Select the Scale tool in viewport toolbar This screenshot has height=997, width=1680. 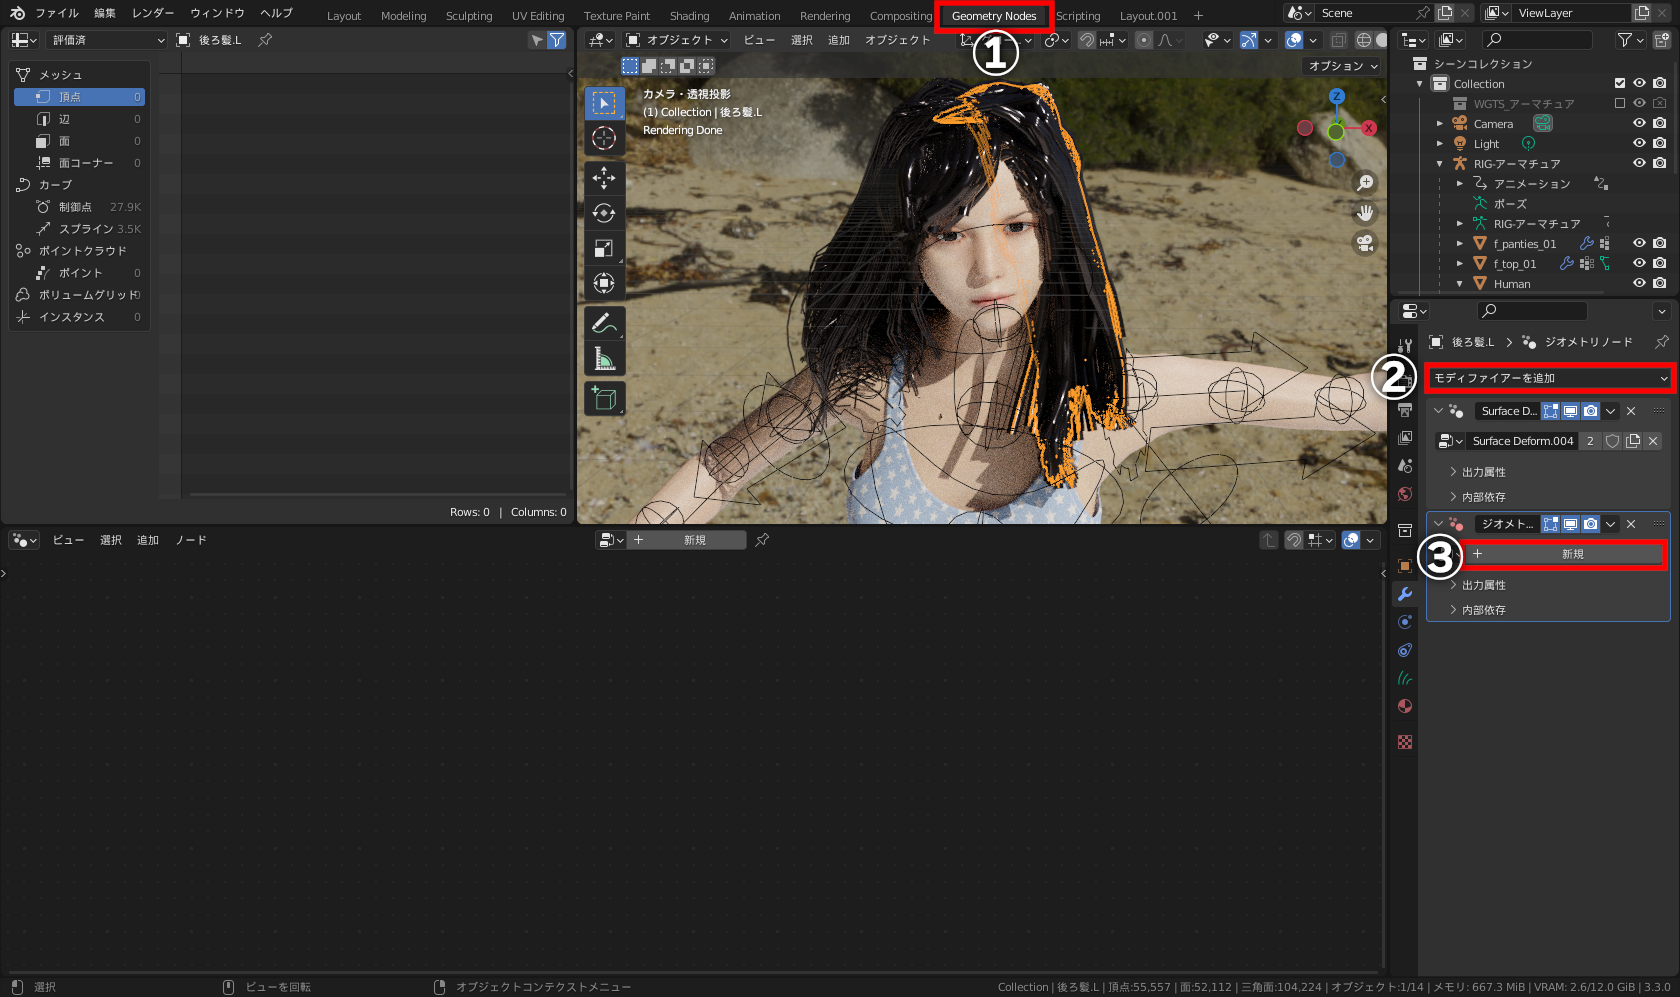coord(604,248)
